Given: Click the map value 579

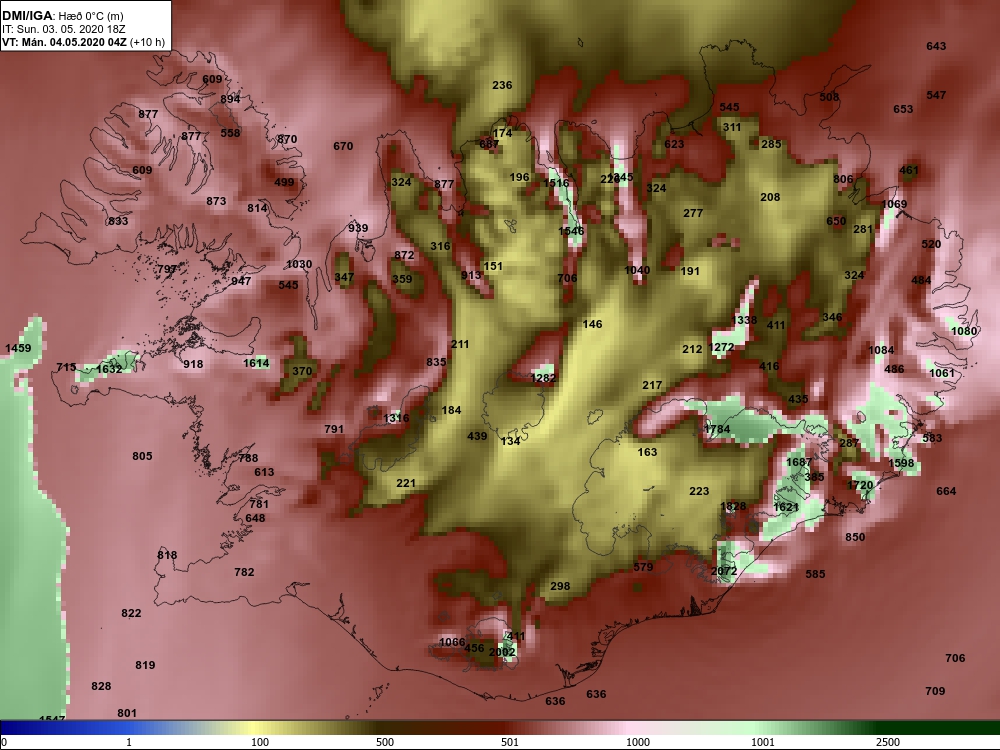Looking at the screenshot, I should pos(643,567).
